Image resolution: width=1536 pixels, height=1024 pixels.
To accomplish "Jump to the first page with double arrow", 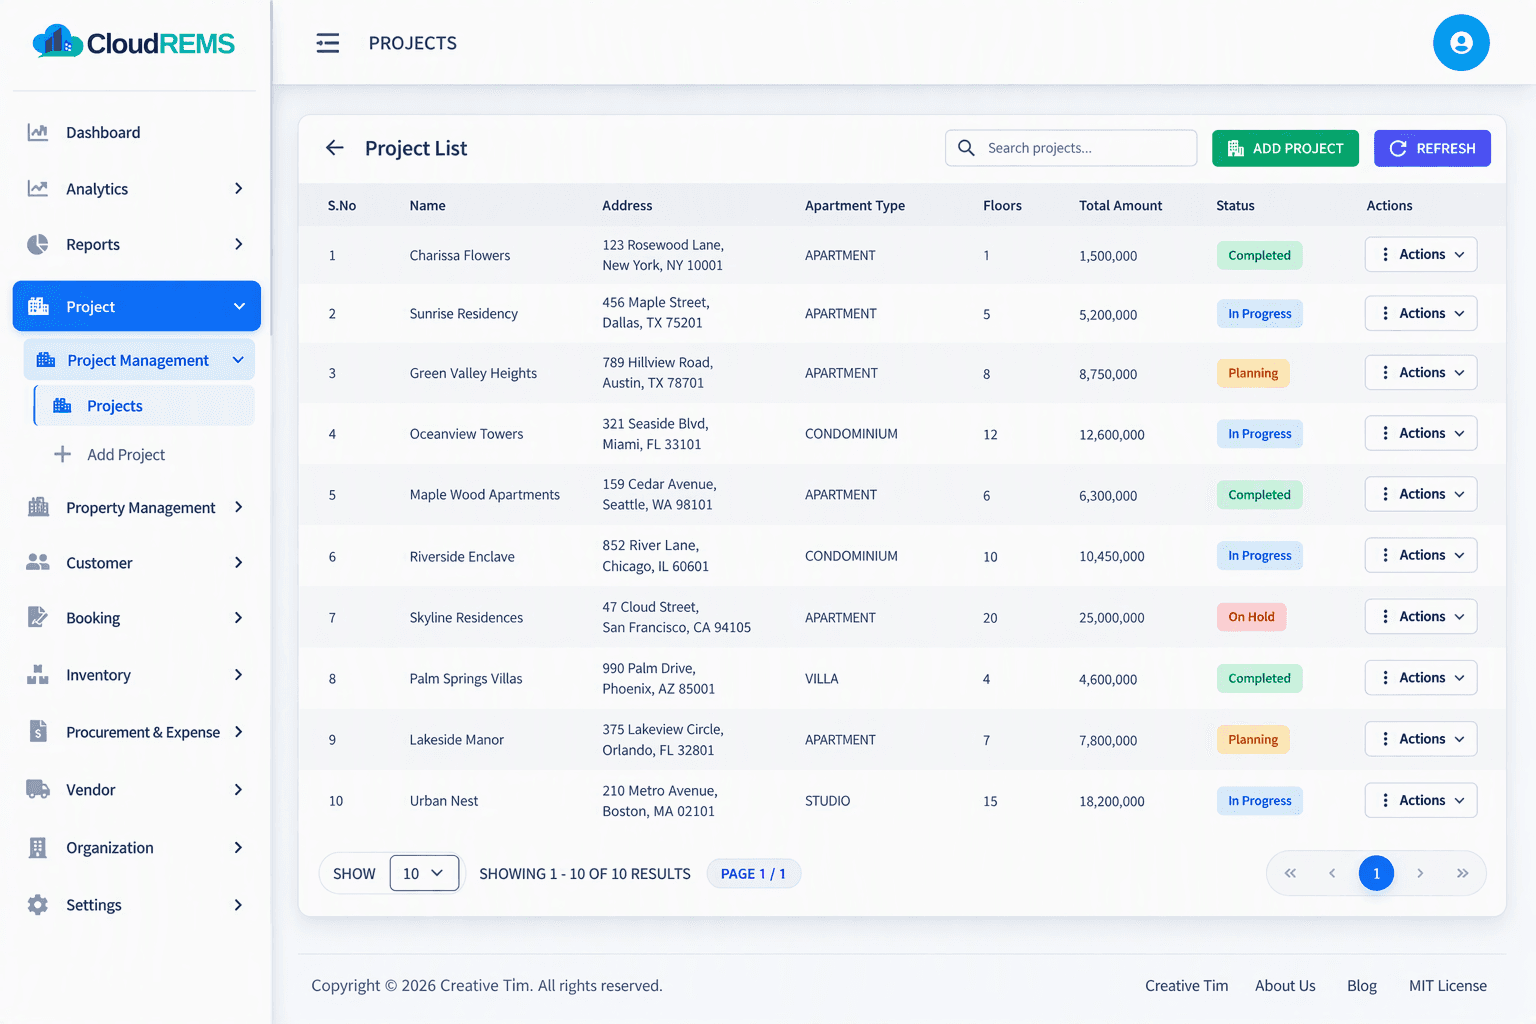I will point(1290,873).
